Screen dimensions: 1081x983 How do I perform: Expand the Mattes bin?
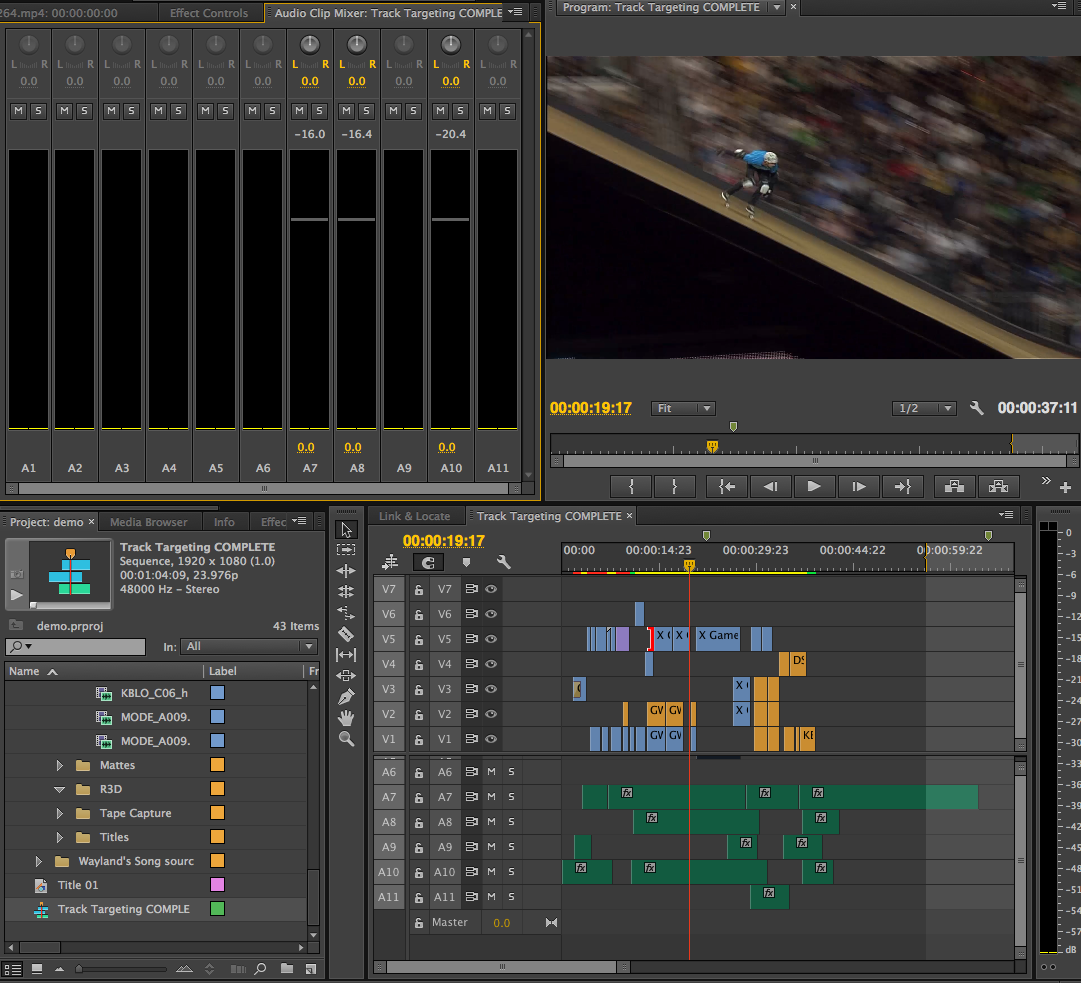[60, 765]
